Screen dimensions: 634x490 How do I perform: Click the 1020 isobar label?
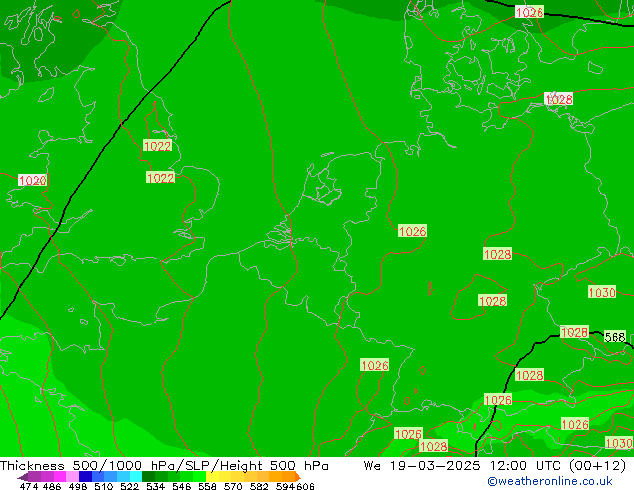pyautogui.click(x=32, y=180)
